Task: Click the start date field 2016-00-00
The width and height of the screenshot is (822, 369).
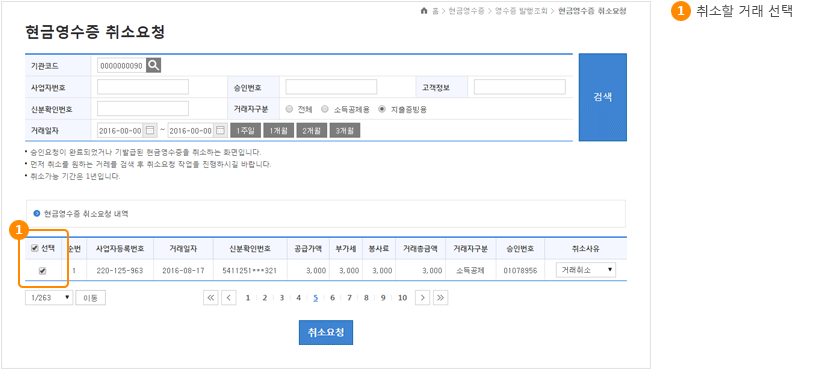Action: 121,130
